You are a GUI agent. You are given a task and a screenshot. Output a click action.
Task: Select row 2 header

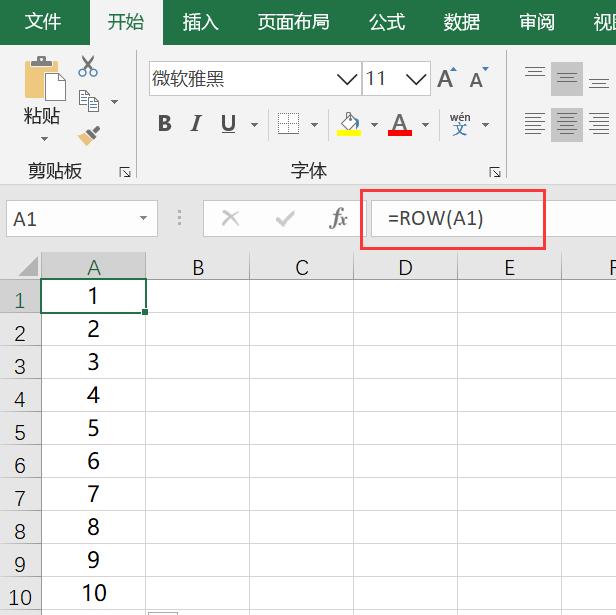point(20,330)
